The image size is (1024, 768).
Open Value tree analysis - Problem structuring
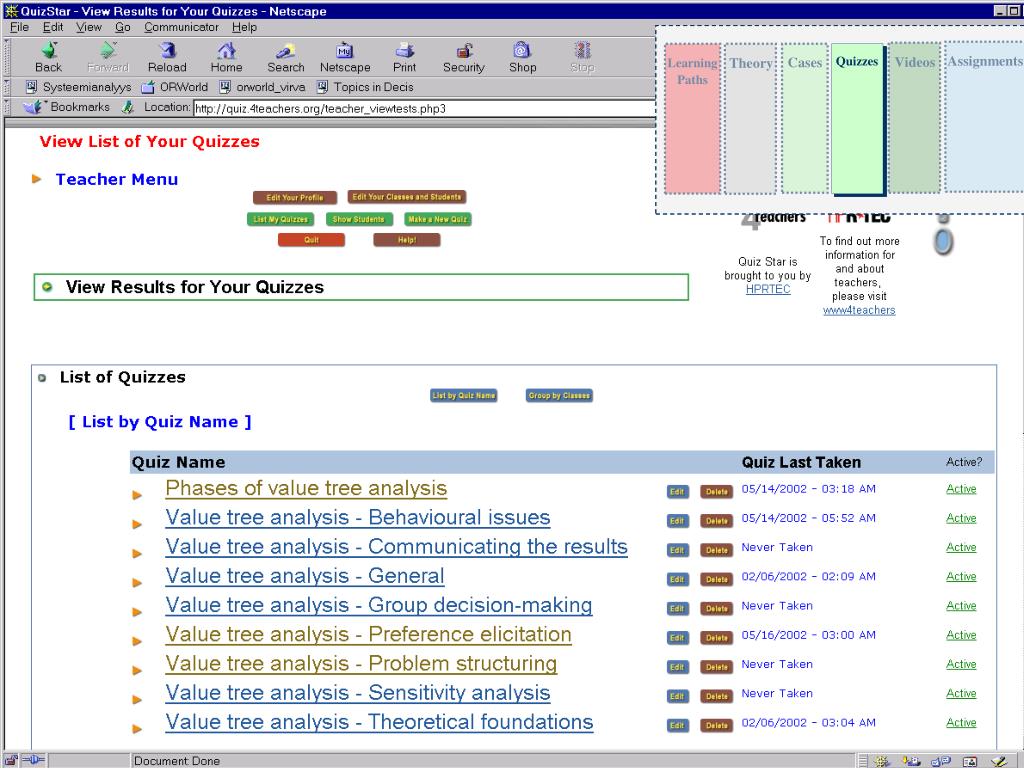[x=361, y=664]
